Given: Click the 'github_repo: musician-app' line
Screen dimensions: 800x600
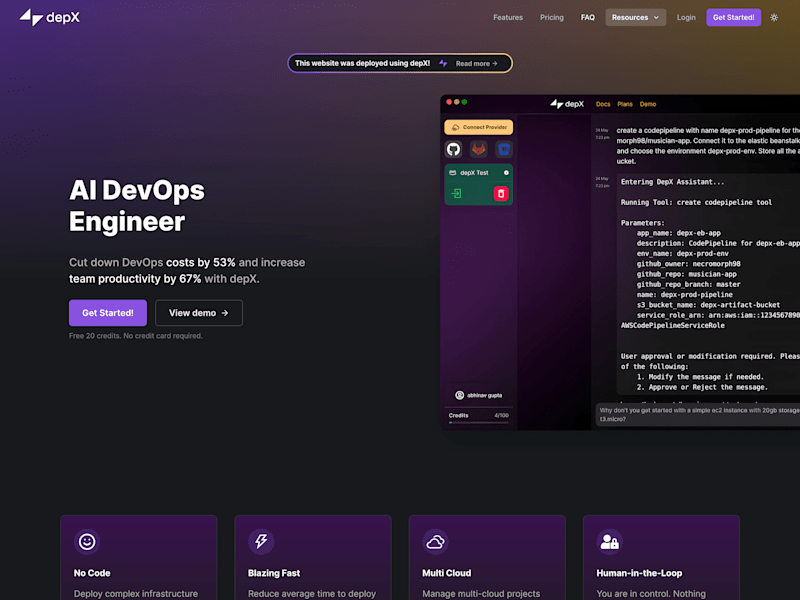Looking at the screenshot, I should pyautogui.click(x=687, y=274).
